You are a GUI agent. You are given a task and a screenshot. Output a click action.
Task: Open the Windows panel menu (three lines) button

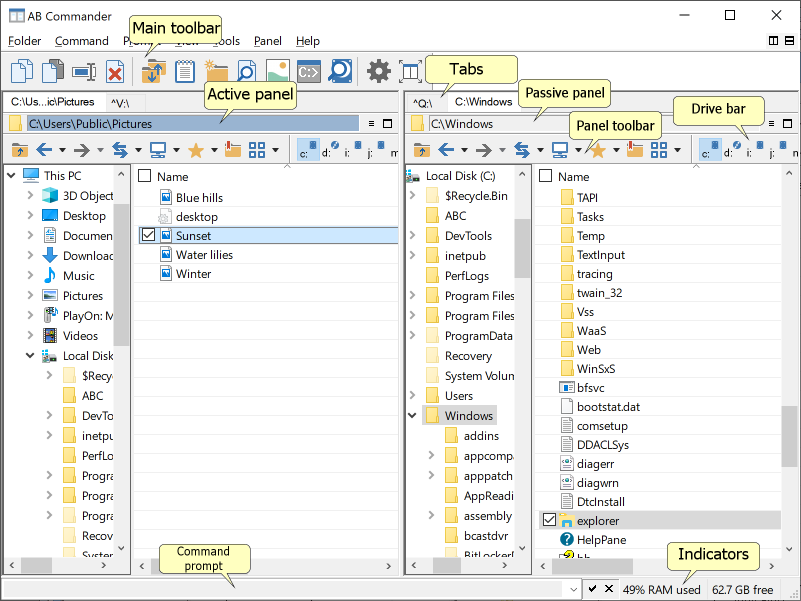(771, 124)
